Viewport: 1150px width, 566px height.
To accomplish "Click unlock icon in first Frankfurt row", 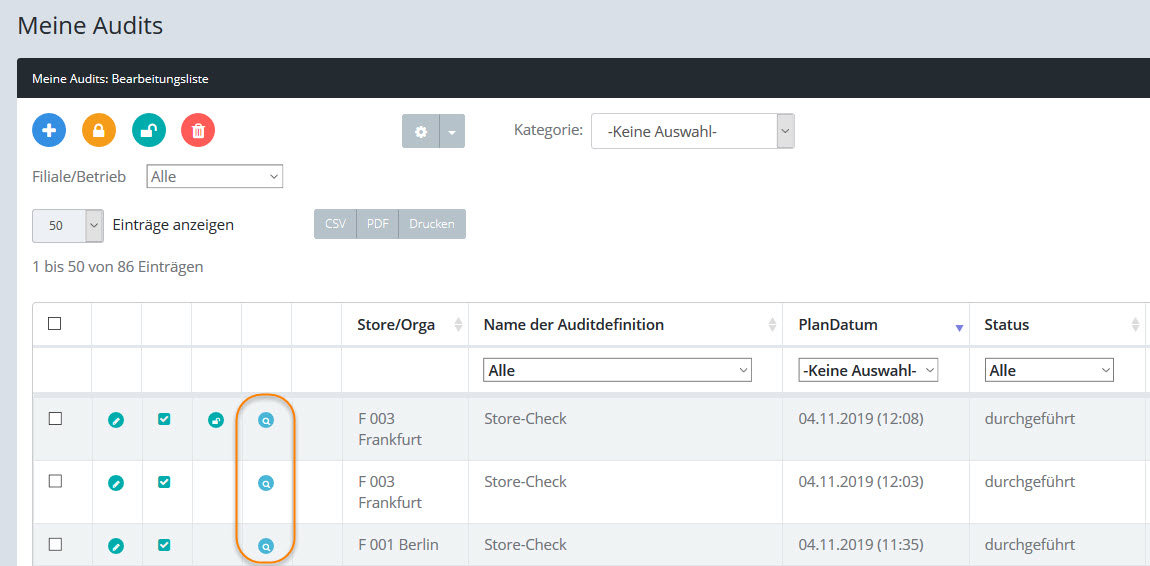I will pos(216,421).
